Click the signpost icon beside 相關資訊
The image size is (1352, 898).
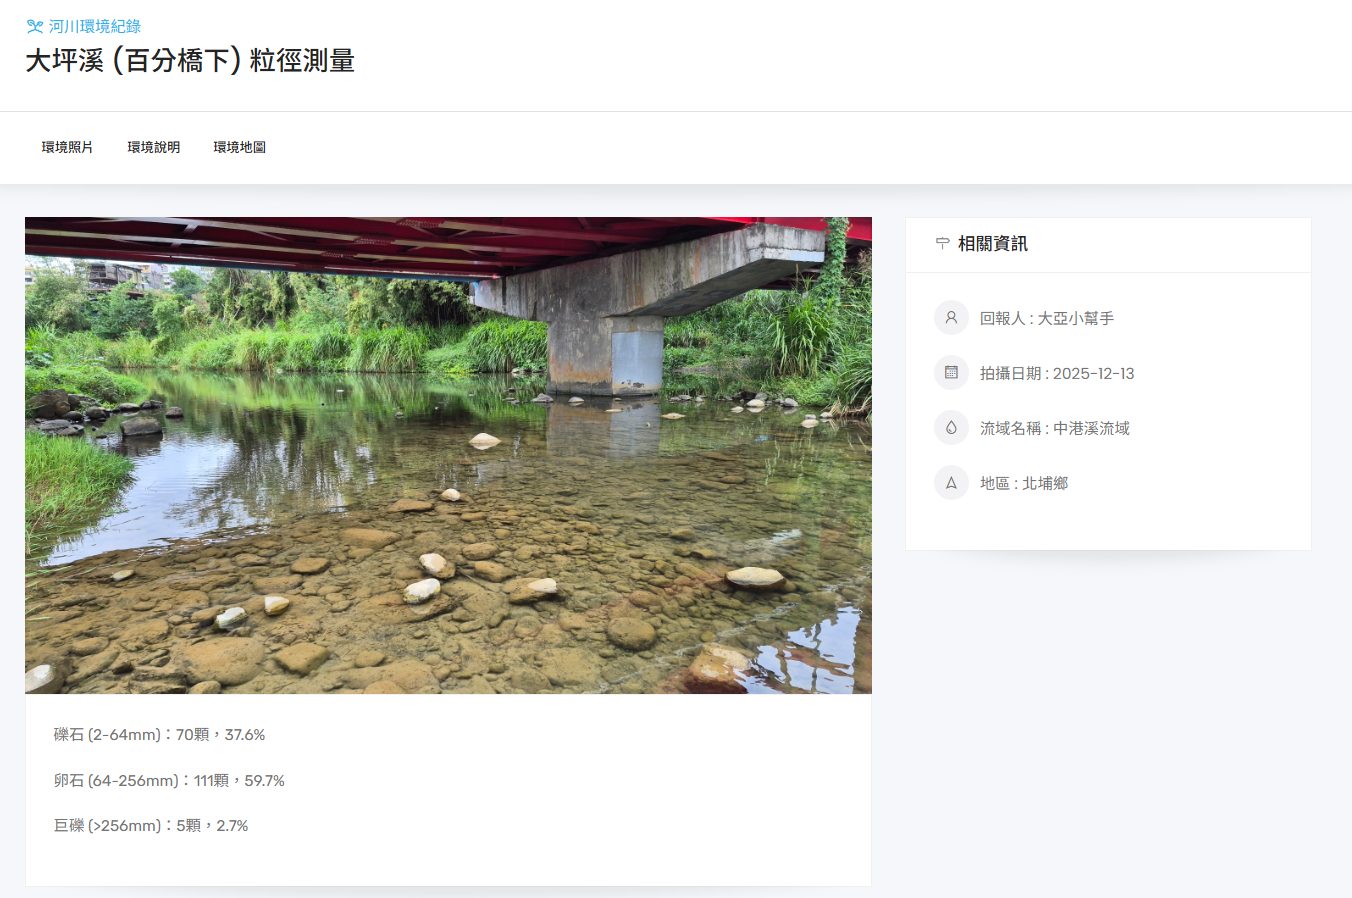tap(942, 243)
